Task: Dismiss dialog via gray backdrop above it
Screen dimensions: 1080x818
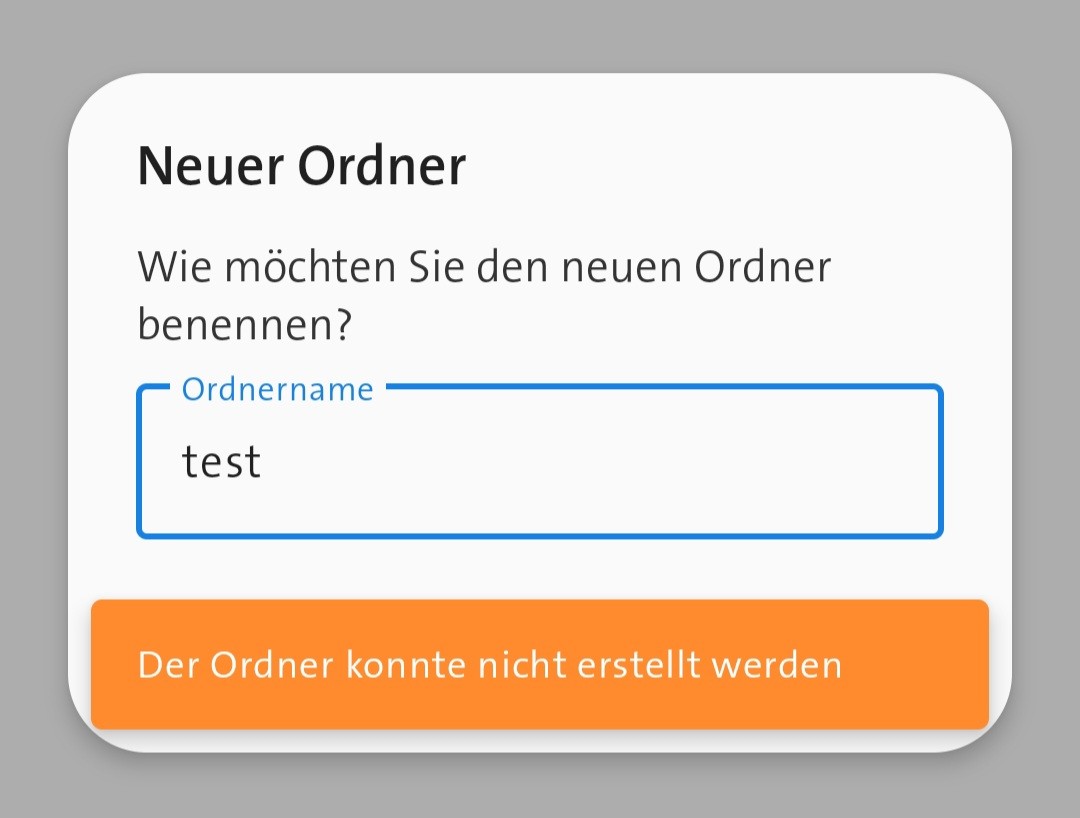Action: coord(540,35)
